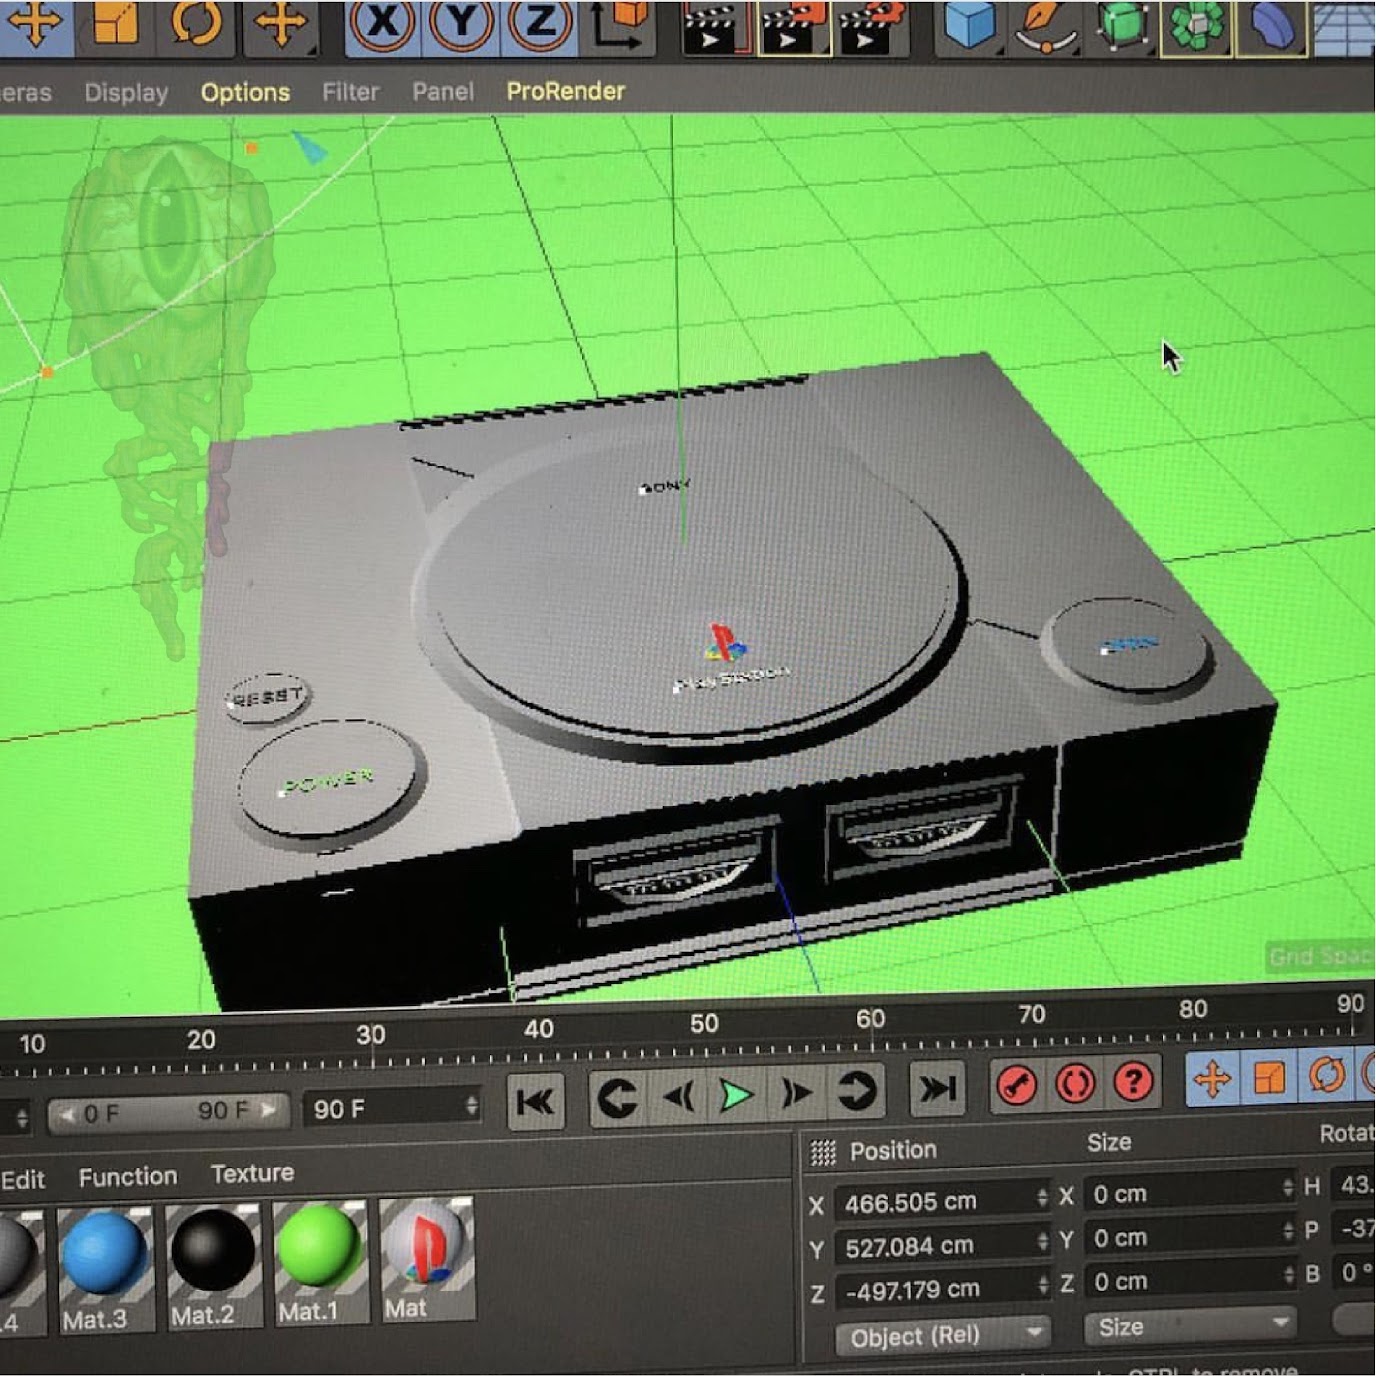Image resolution: width=1376 pixels, height=1376 pixels.
Task: Click the Size X field
Action: [1189, 1192]
